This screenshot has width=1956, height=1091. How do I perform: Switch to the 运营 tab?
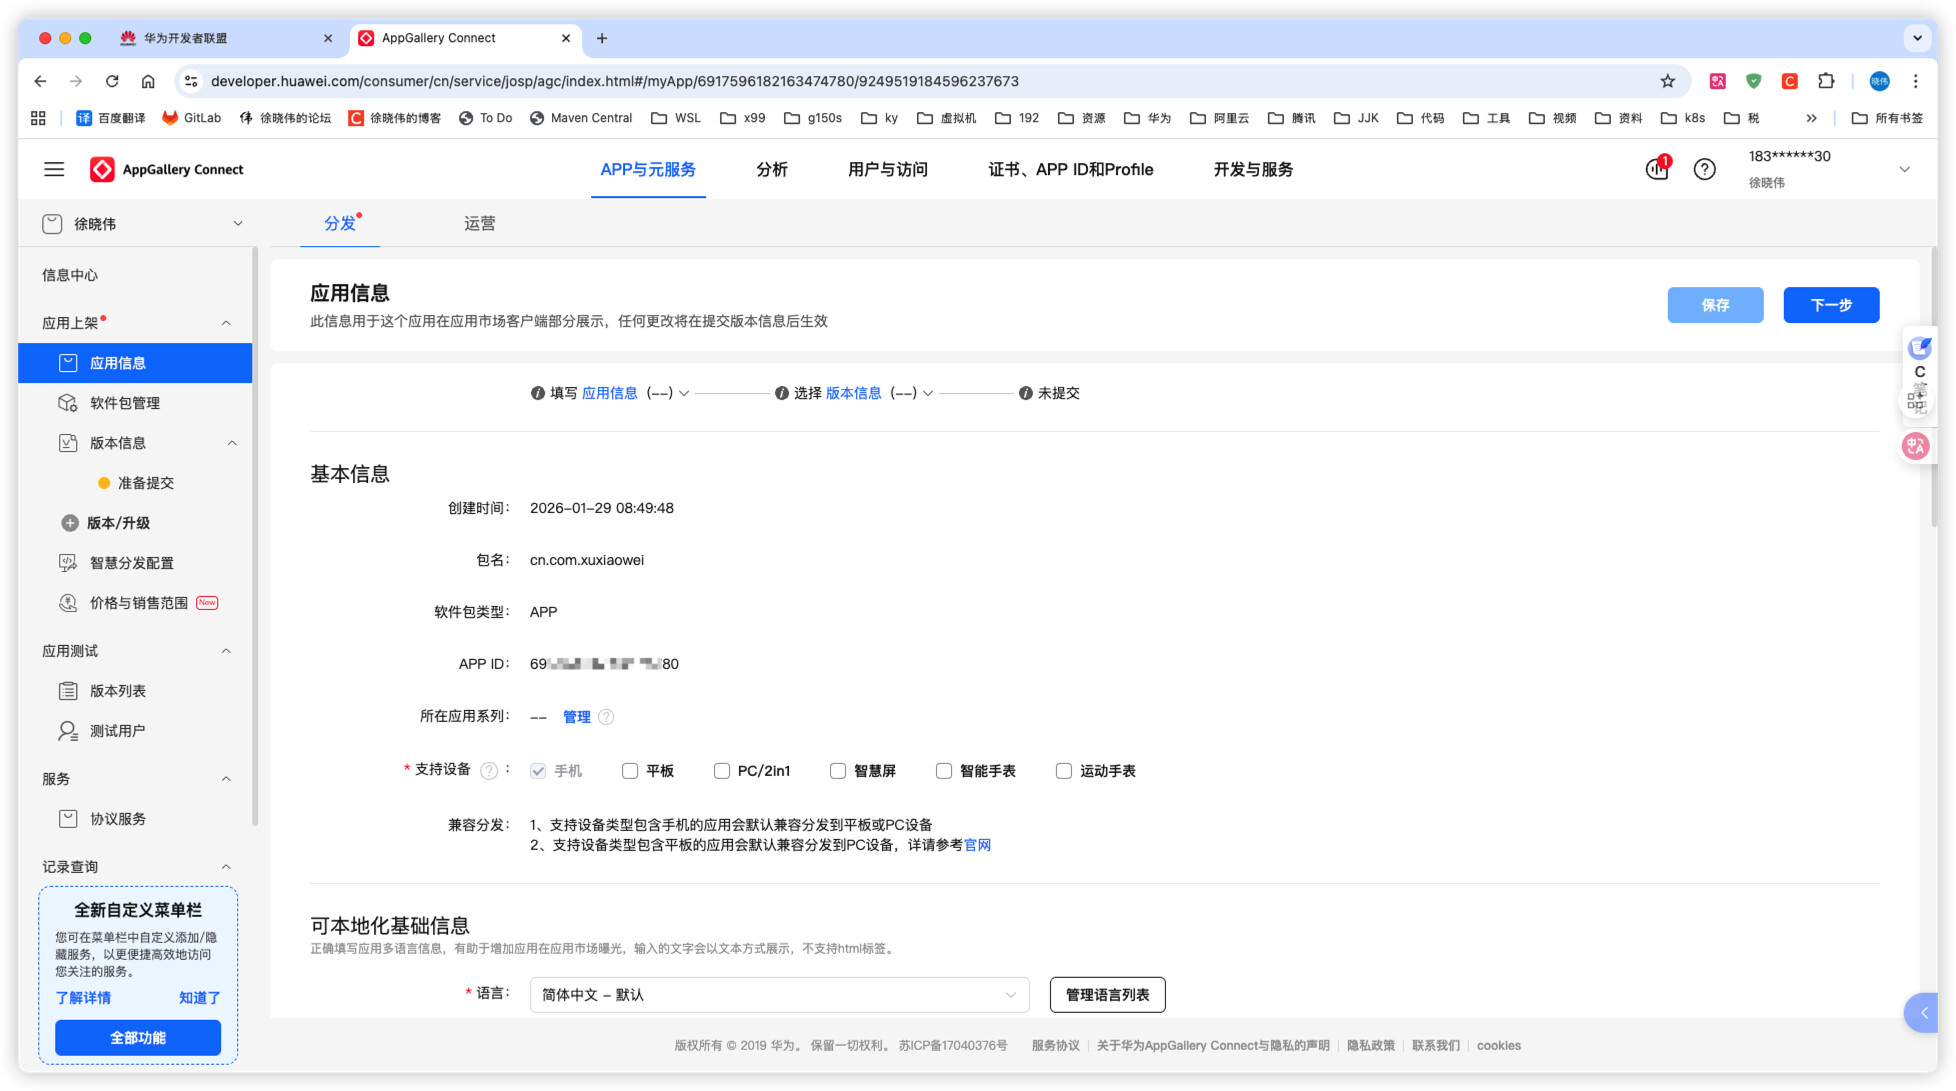pos(479,223)
